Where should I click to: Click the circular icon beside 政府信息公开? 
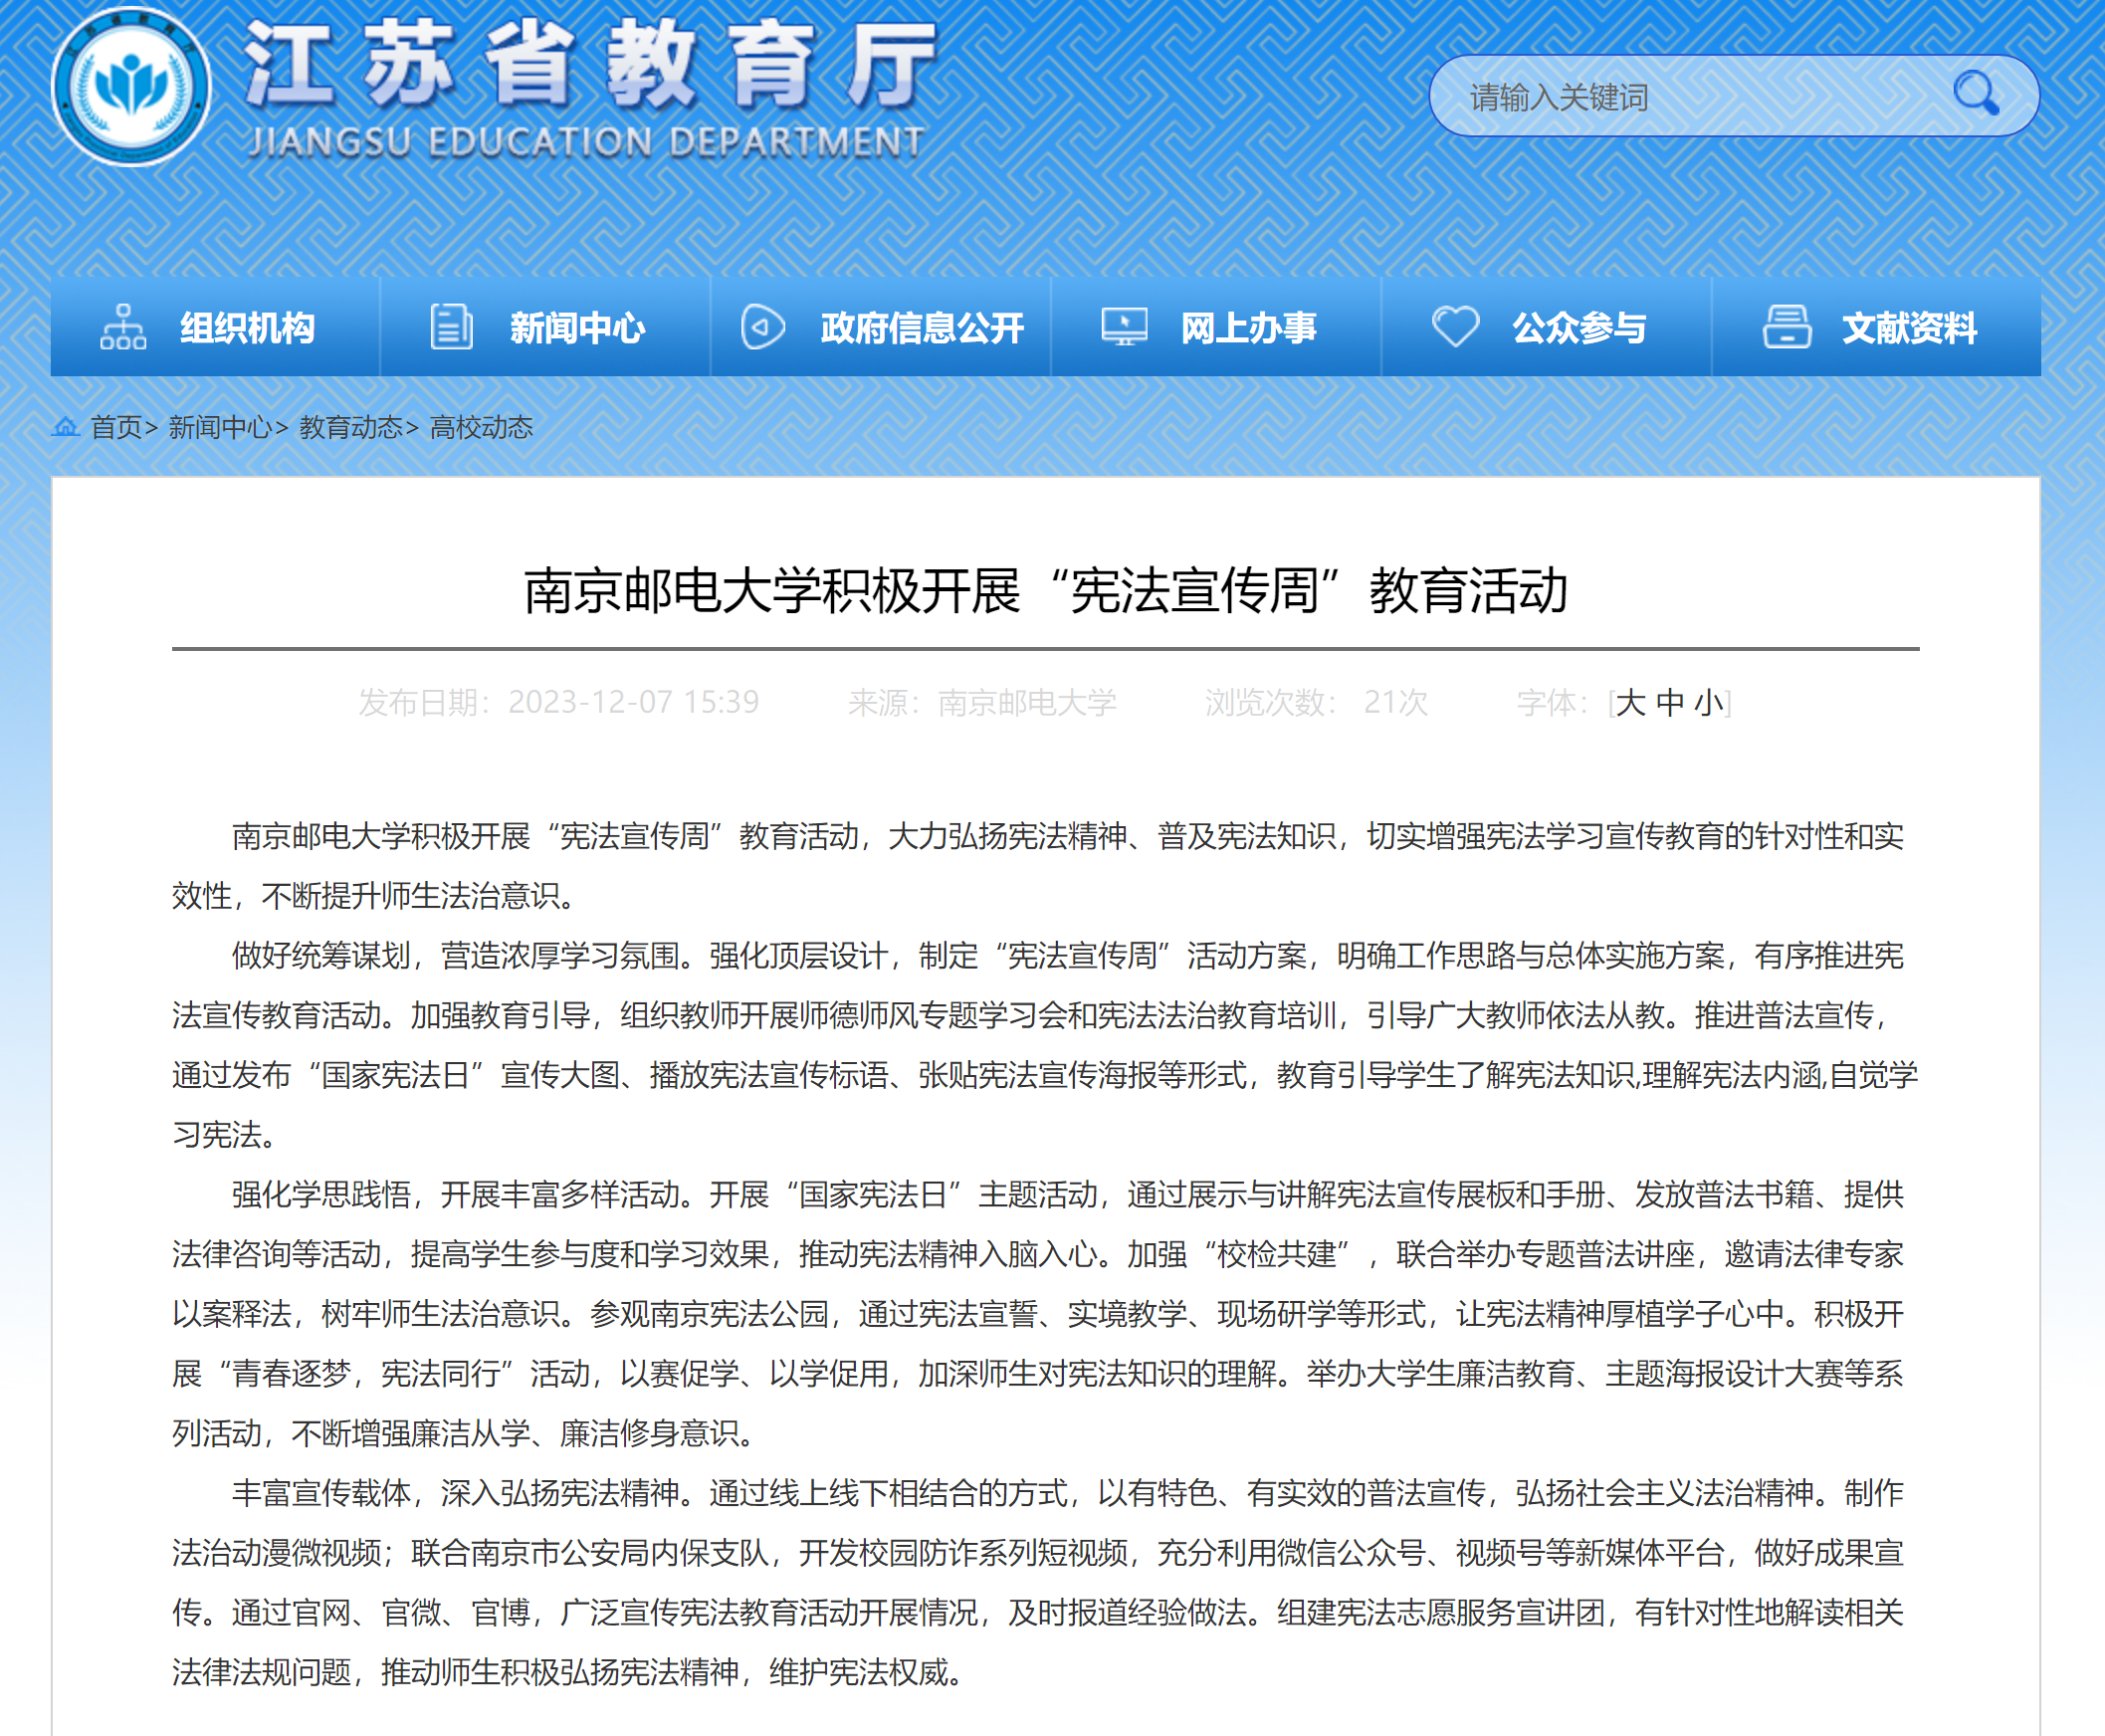[x=762, y=327]
